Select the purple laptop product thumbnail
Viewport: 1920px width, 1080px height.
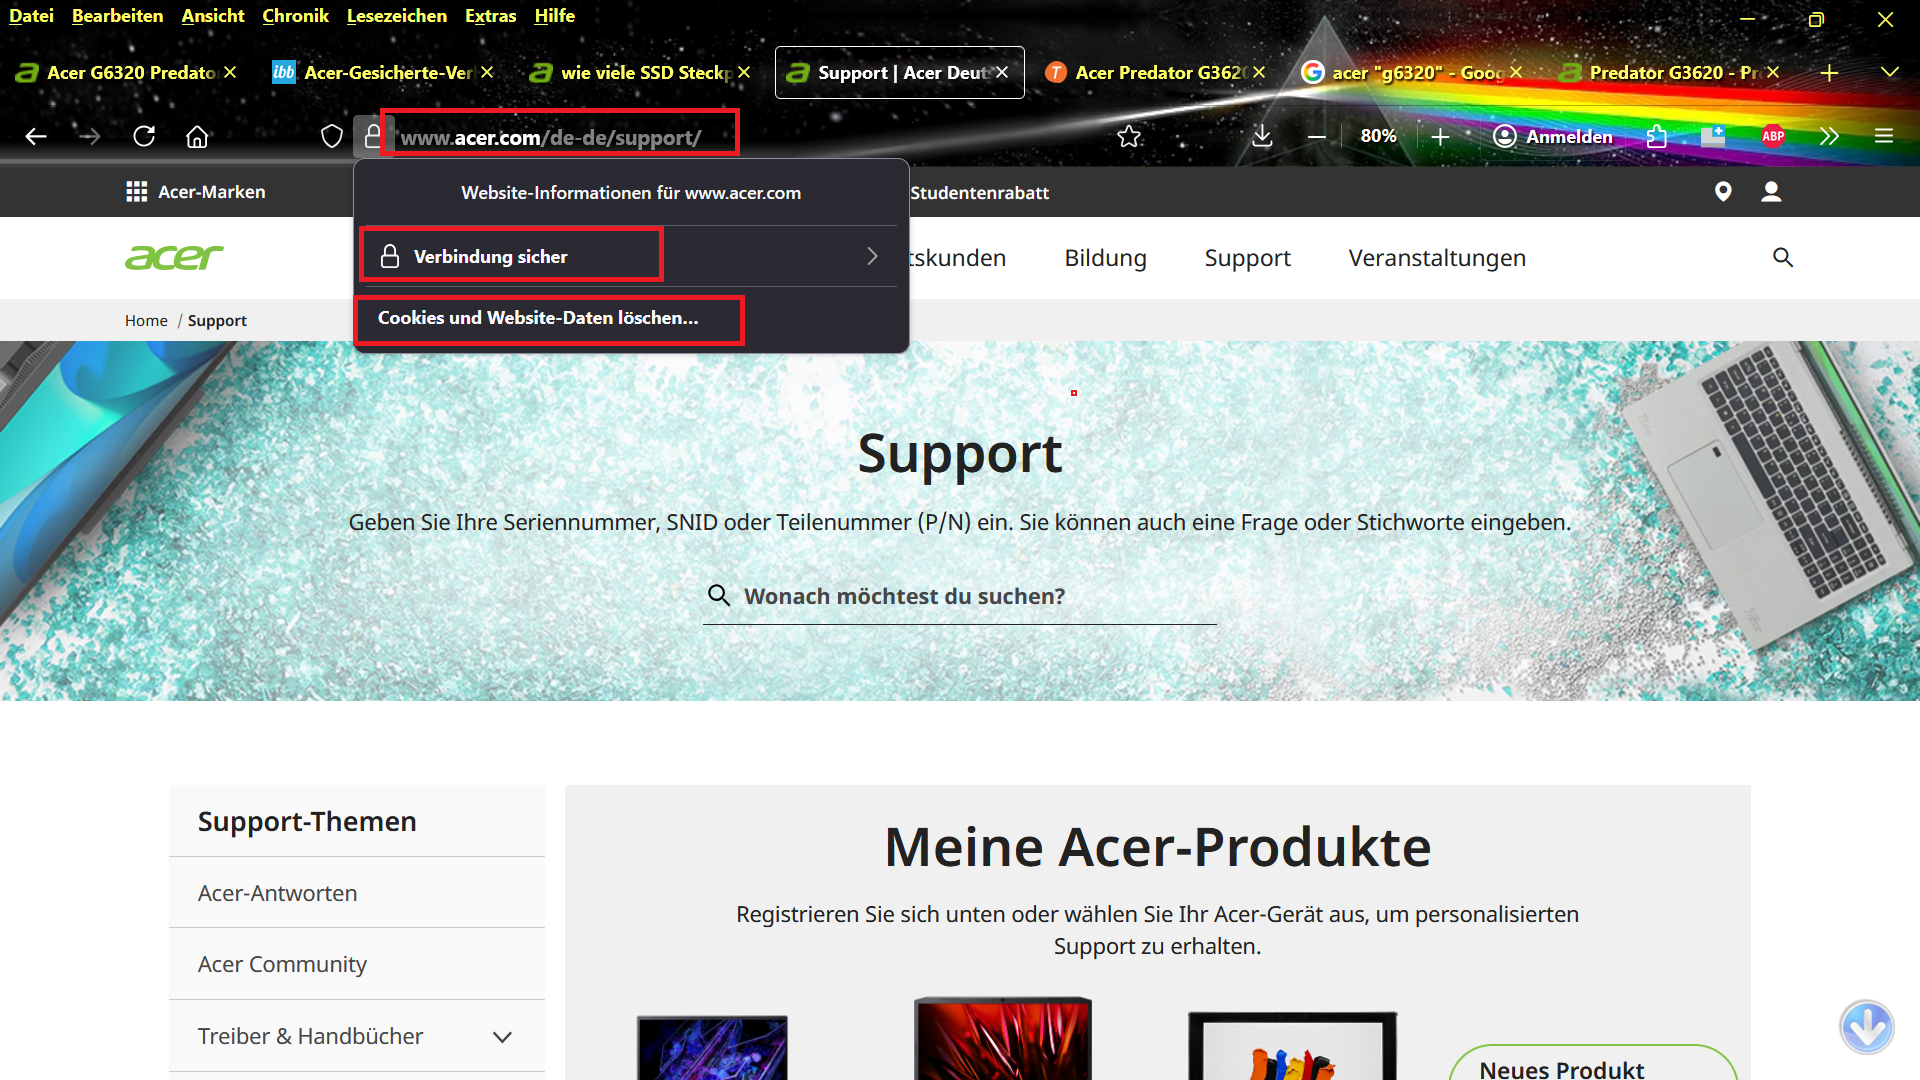(713, 1047)
